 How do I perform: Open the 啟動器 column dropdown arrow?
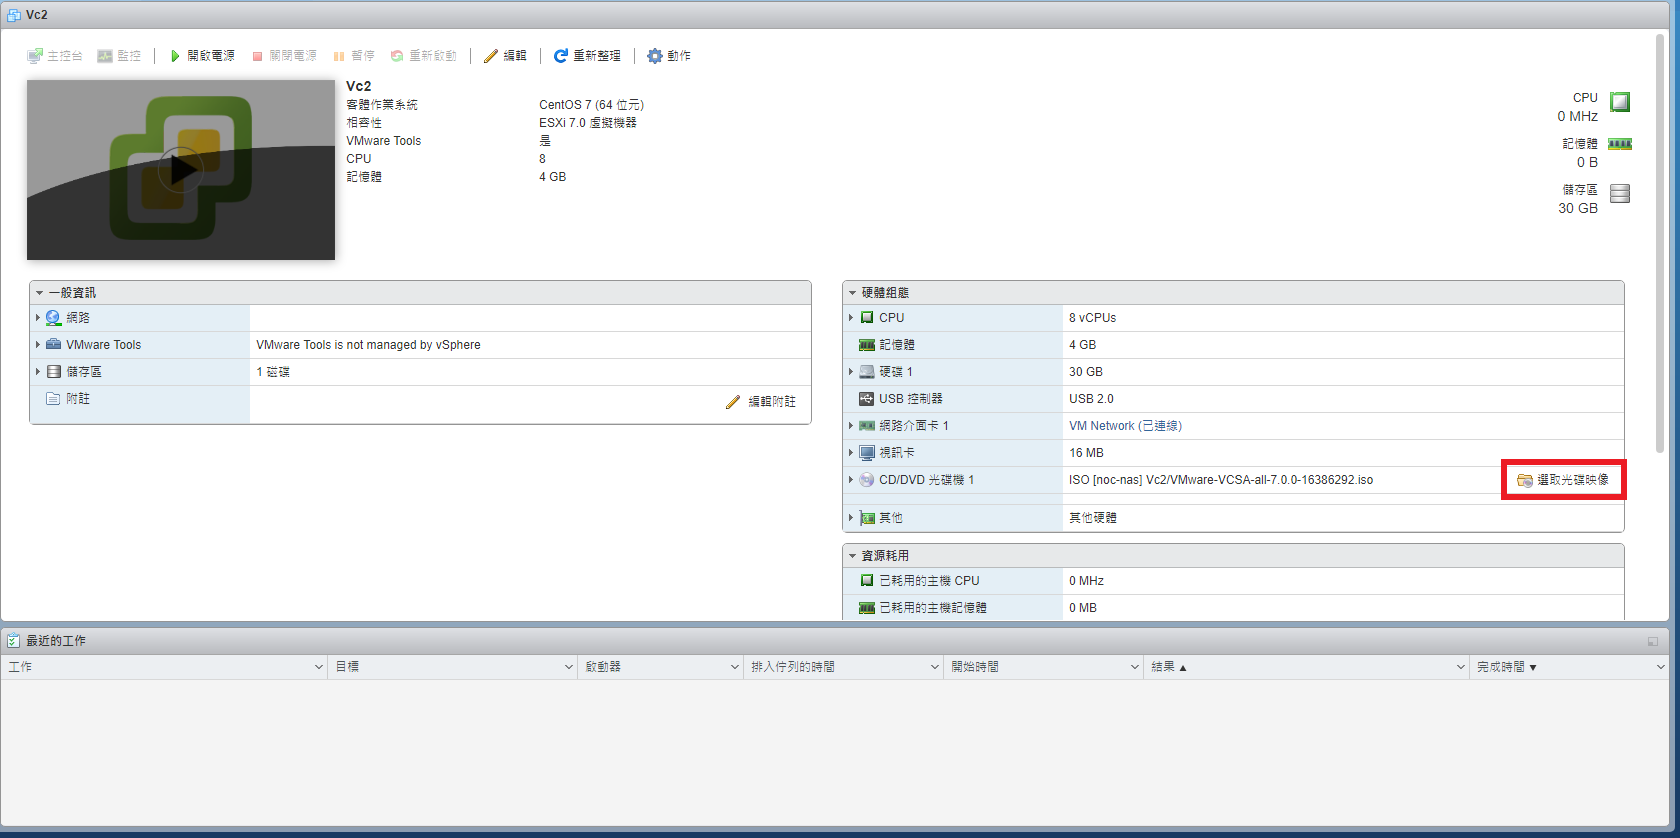pos(735,667)
